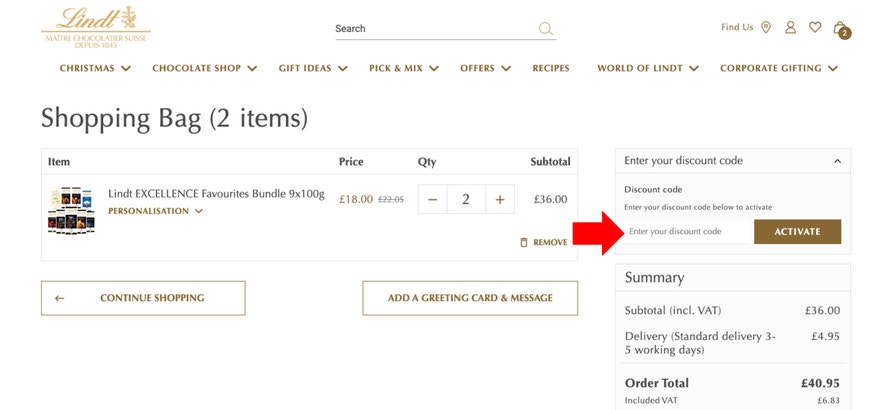Expand the Personalisation options
The image size is (872, 410).
[155, 211]
